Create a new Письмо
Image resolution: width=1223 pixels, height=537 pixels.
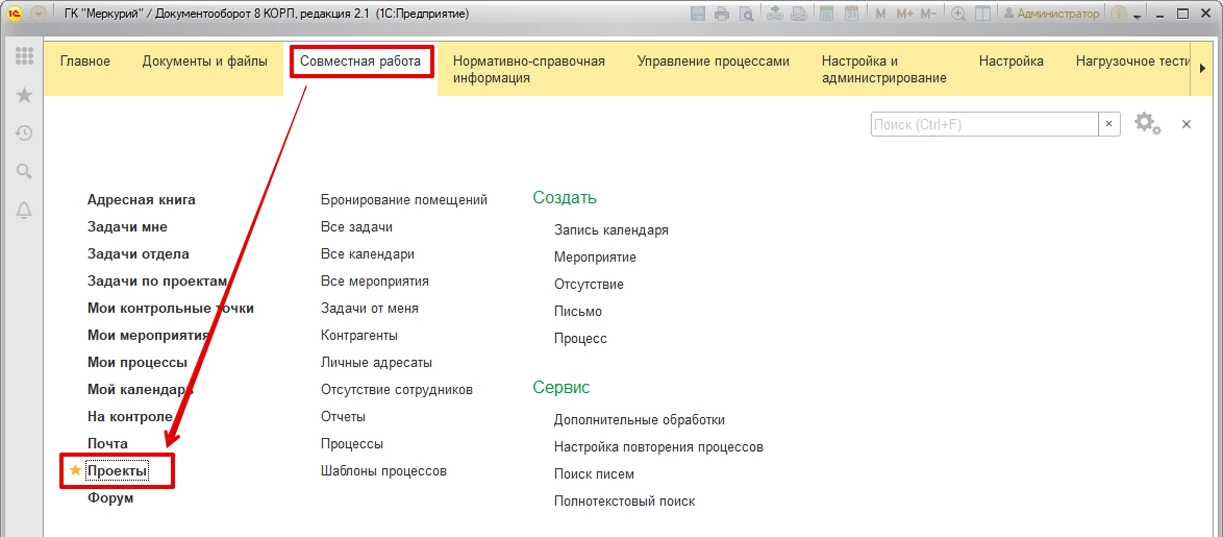tap(578, 311)
